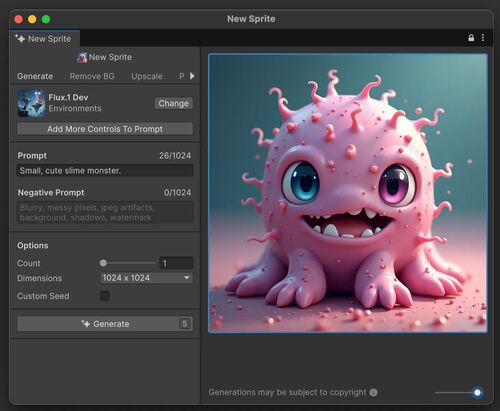The width and height of the screenshot is (500, 411).
Task: Click the Negative Prompt text area
Action: pos(105,212)
